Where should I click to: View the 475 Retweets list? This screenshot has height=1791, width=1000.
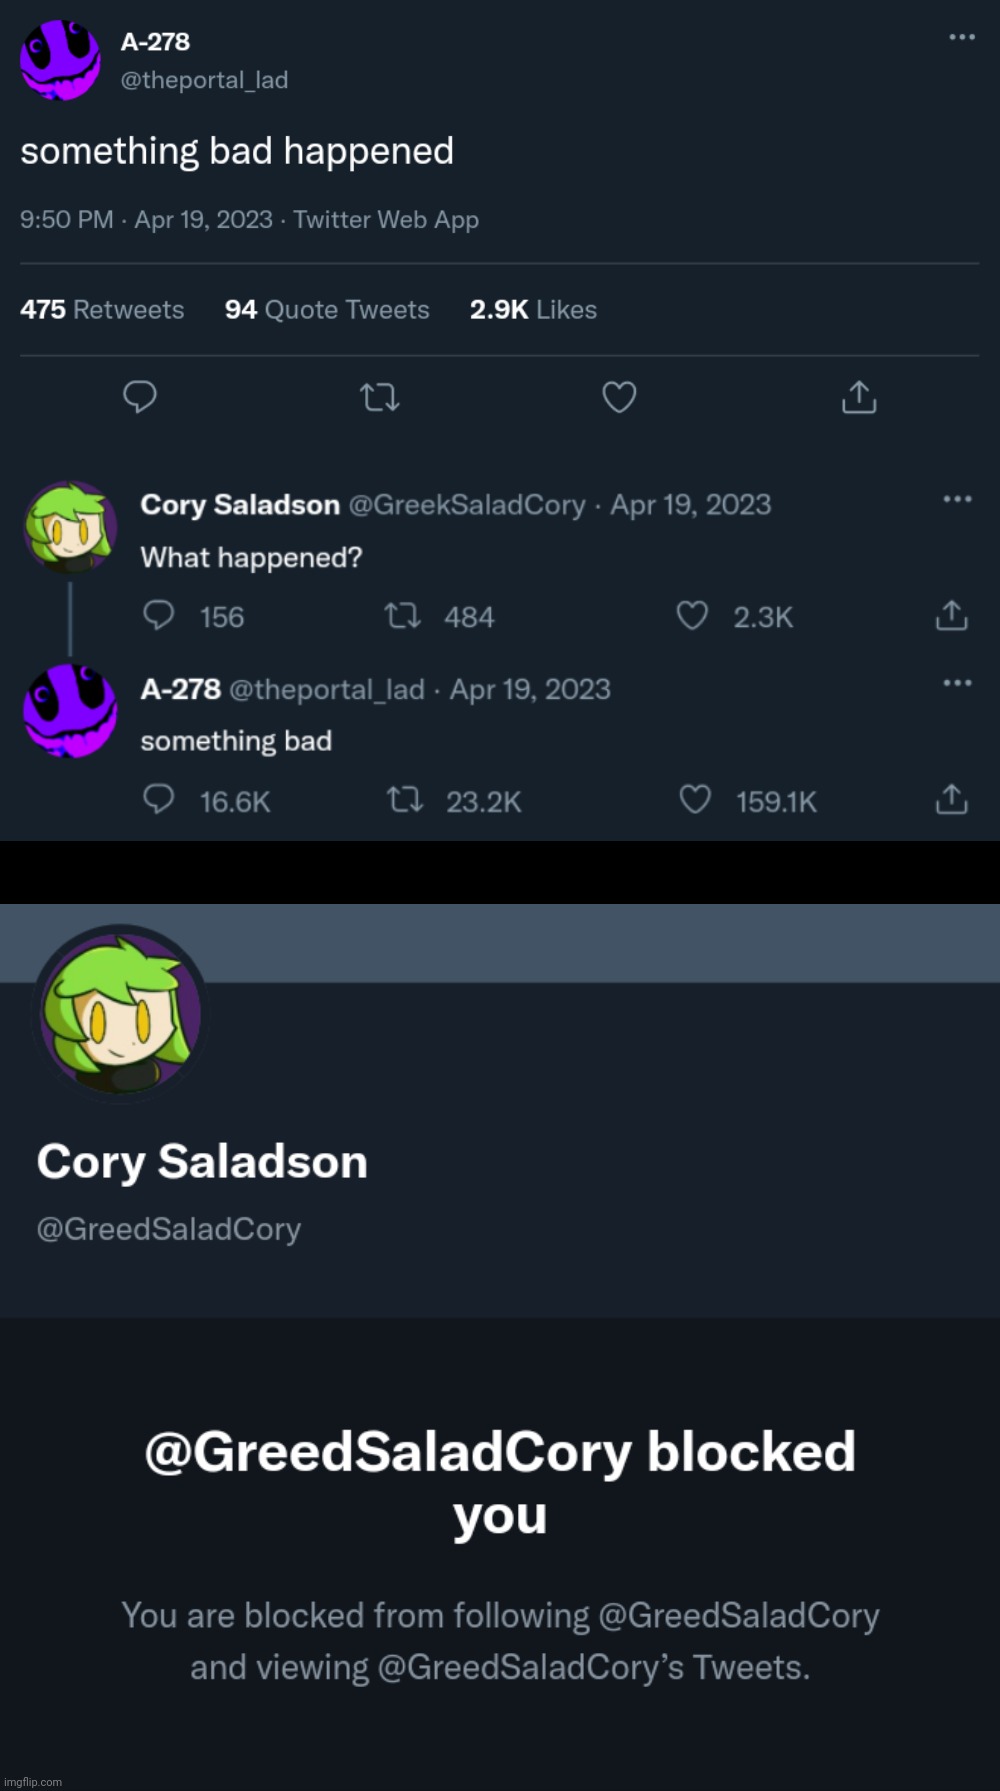[102, 310]
